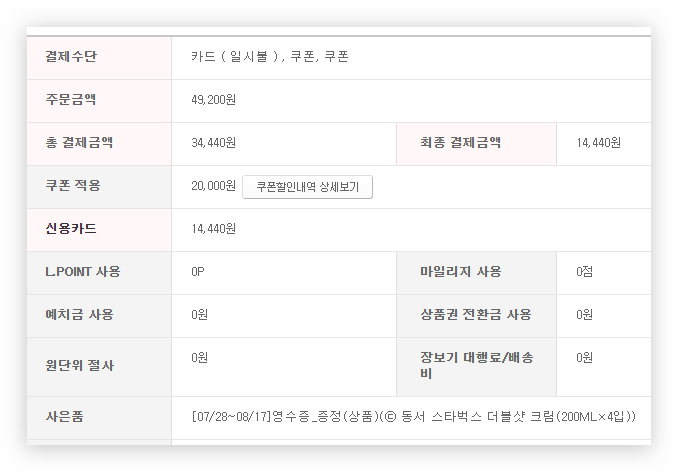The height and width of the screenshot is (472, 678).
Task: Click the 상품권 전환금 사용 label
Action: (476, 314)
